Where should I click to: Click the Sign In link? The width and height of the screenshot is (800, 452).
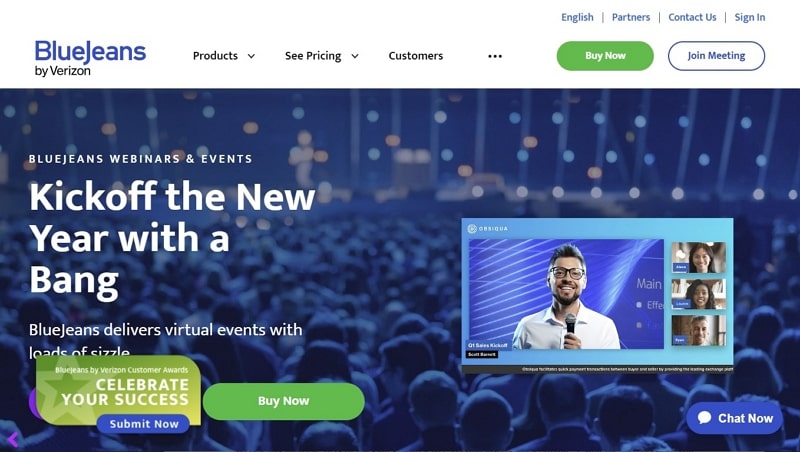(749, 17)
